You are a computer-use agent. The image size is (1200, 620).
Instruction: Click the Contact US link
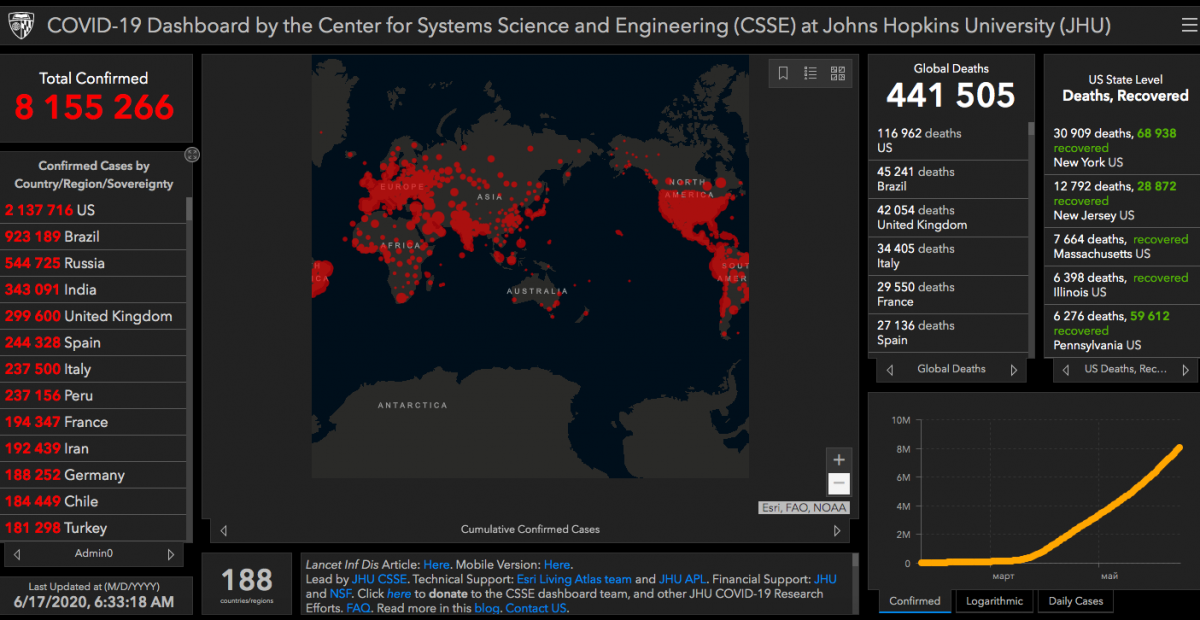(537, 608)
